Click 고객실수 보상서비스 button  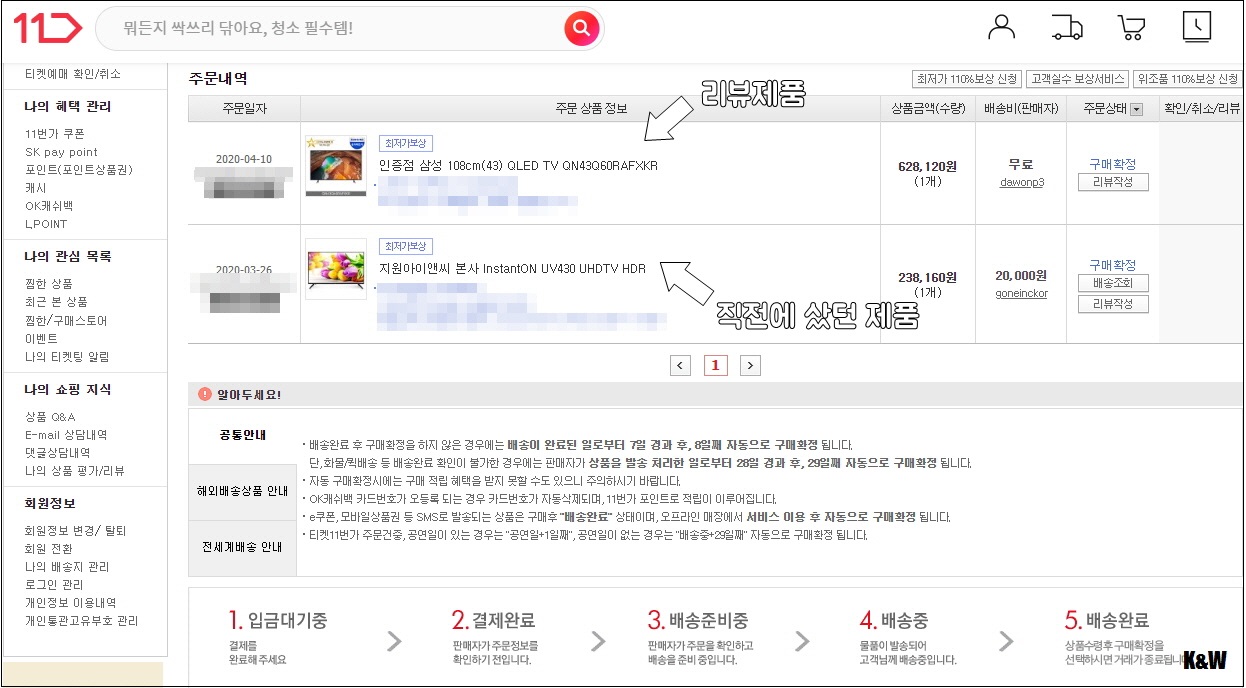pyautogui.click(x=1079, y=79)
